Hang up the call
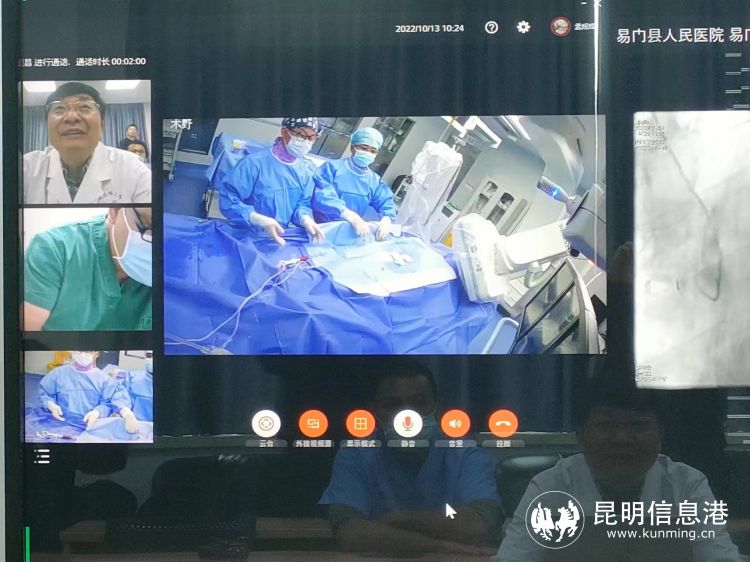750x562 pixels. tap(502, 423)
